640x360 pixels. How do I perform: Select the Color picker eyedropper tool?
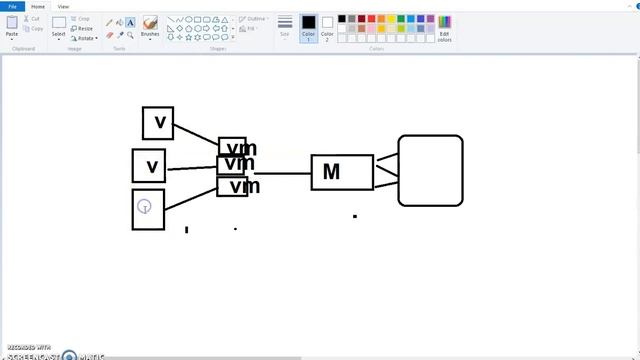pyautogui.click(x=120, y=36)
